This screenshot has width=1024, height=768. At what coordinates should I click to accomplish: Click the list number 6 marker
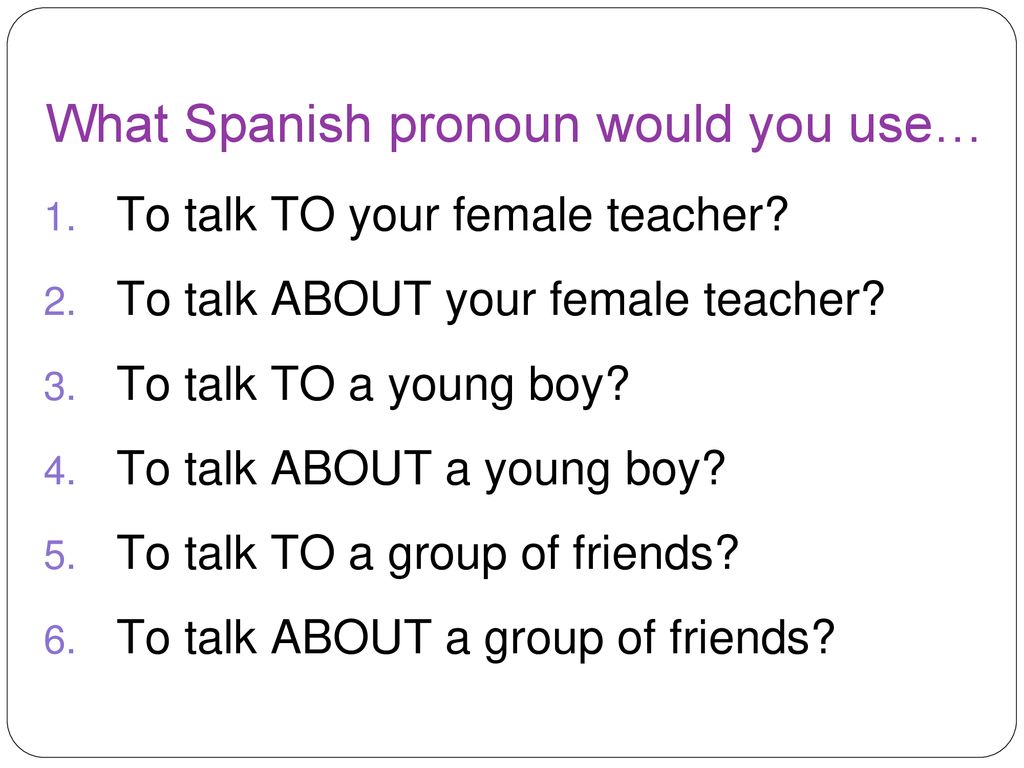(59, 640)
